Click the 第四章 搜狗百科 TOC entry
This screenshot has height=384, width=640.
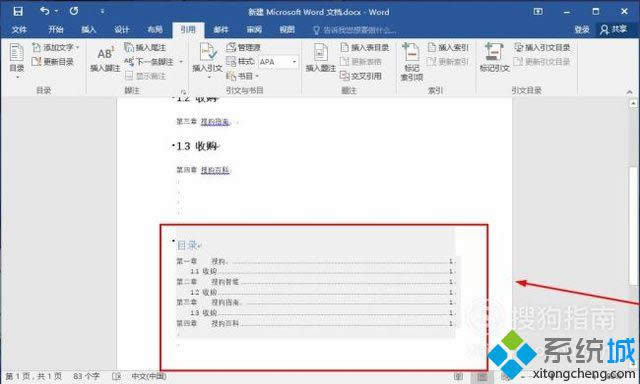pyautogui.click(x=315, y=323)
